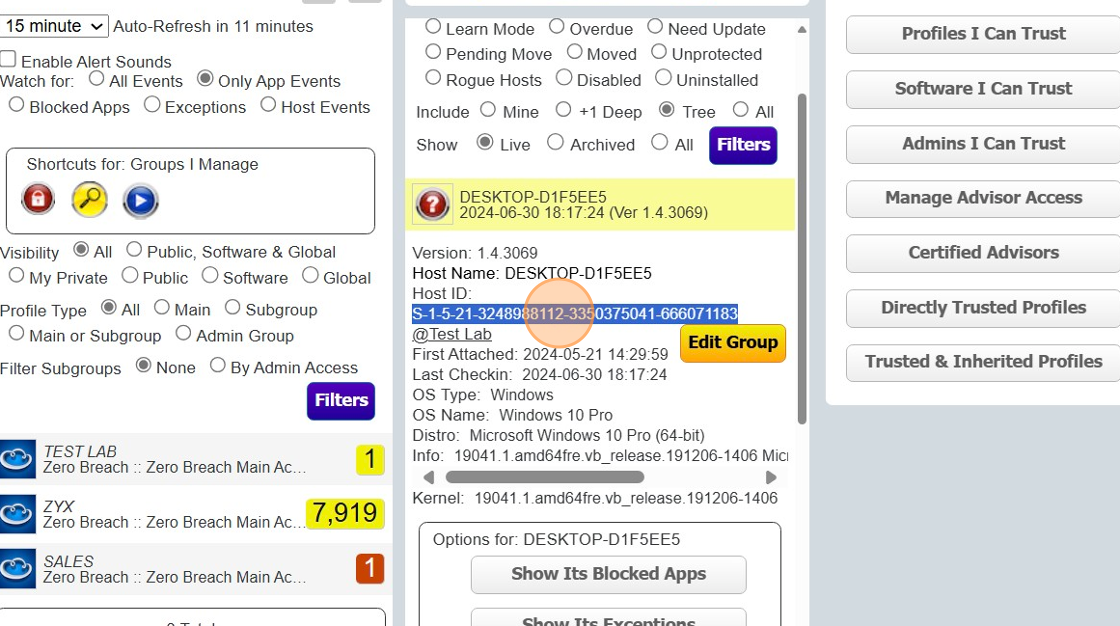Click the red 1 badge on SALES row
Screen dimensions: 1120x626
[370, 568]
